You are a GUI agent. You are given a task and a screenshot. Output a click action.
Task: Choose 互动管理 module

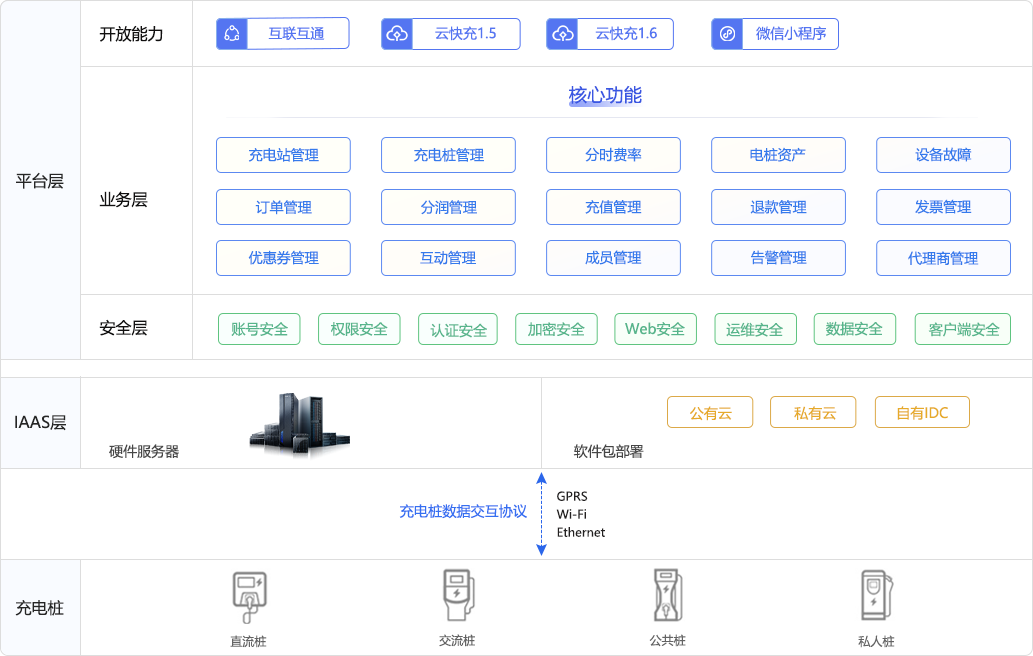448,258
